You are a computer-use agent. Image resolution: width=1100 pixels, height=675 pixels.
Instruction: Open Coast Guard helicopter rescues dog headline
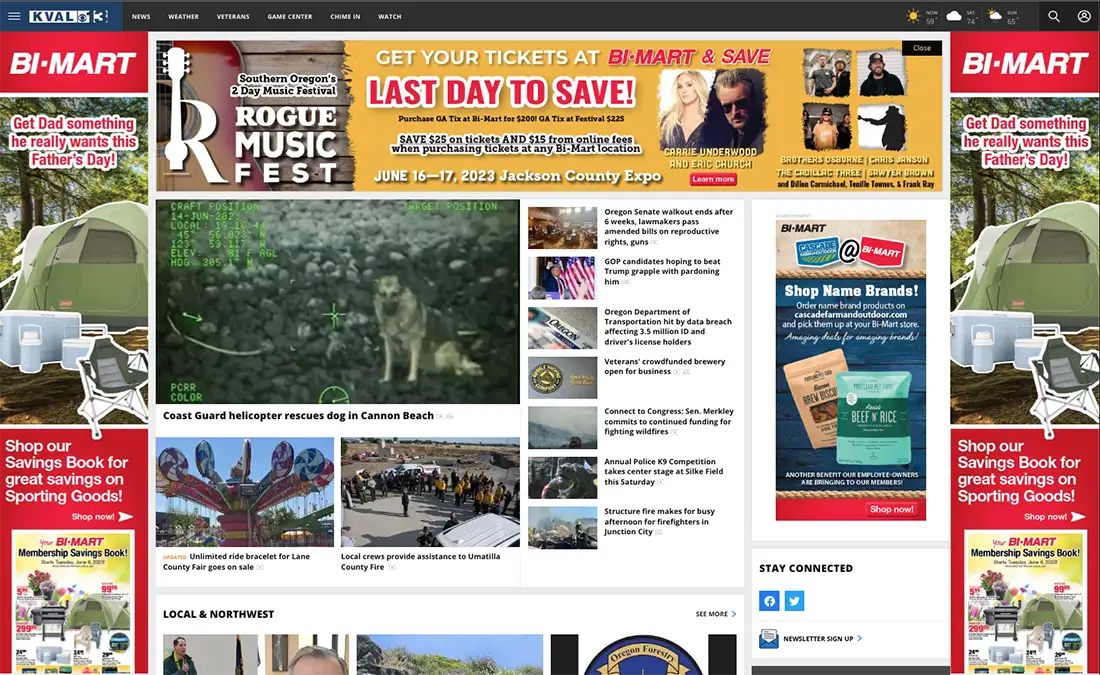(298, 415)
